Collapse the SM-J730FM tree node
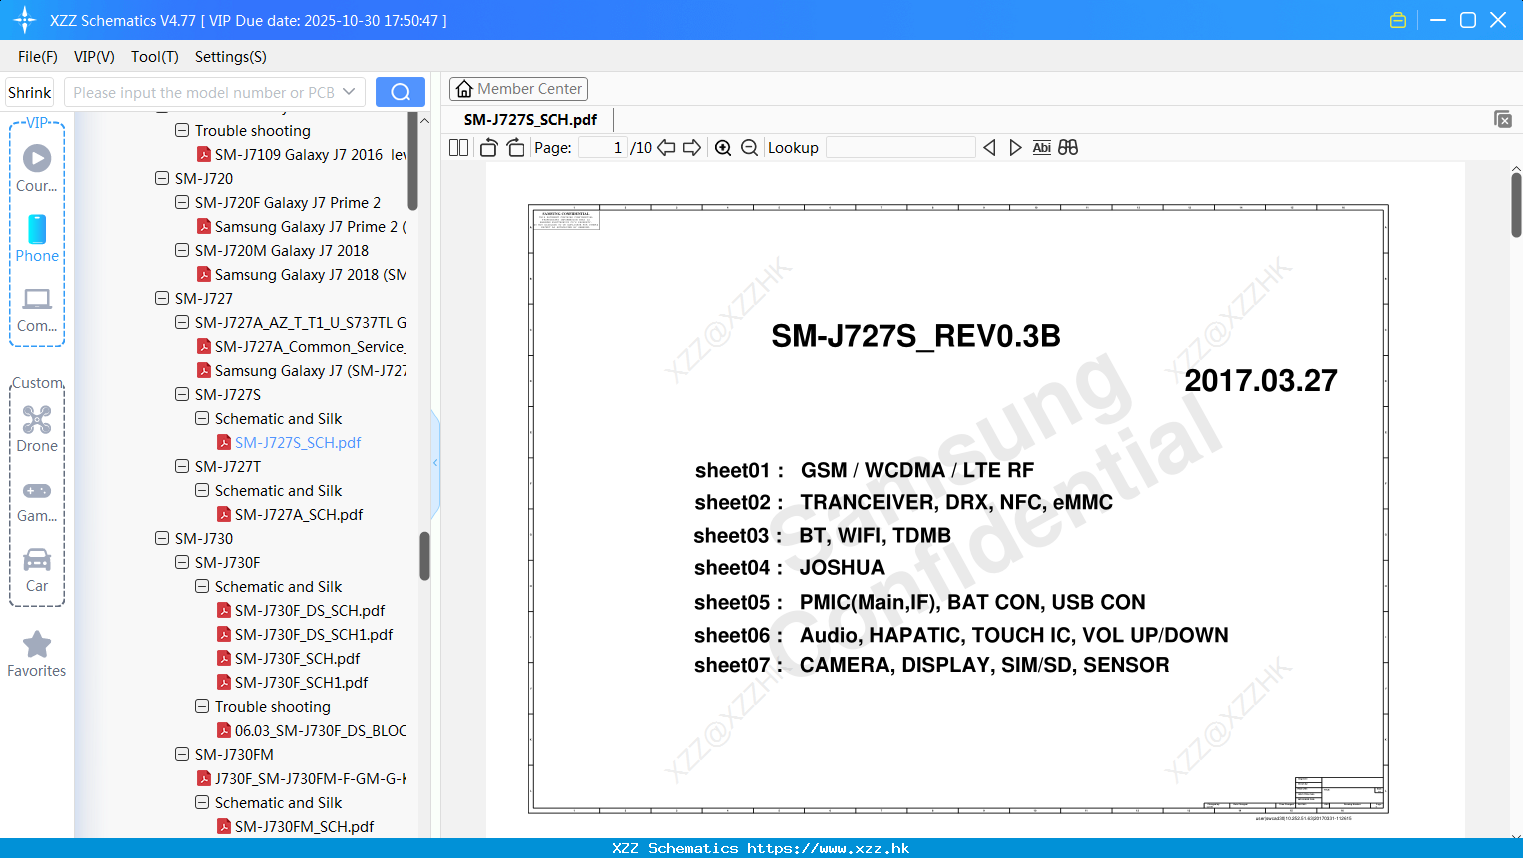Viewport: 1523px width, 858px height. 182,754
